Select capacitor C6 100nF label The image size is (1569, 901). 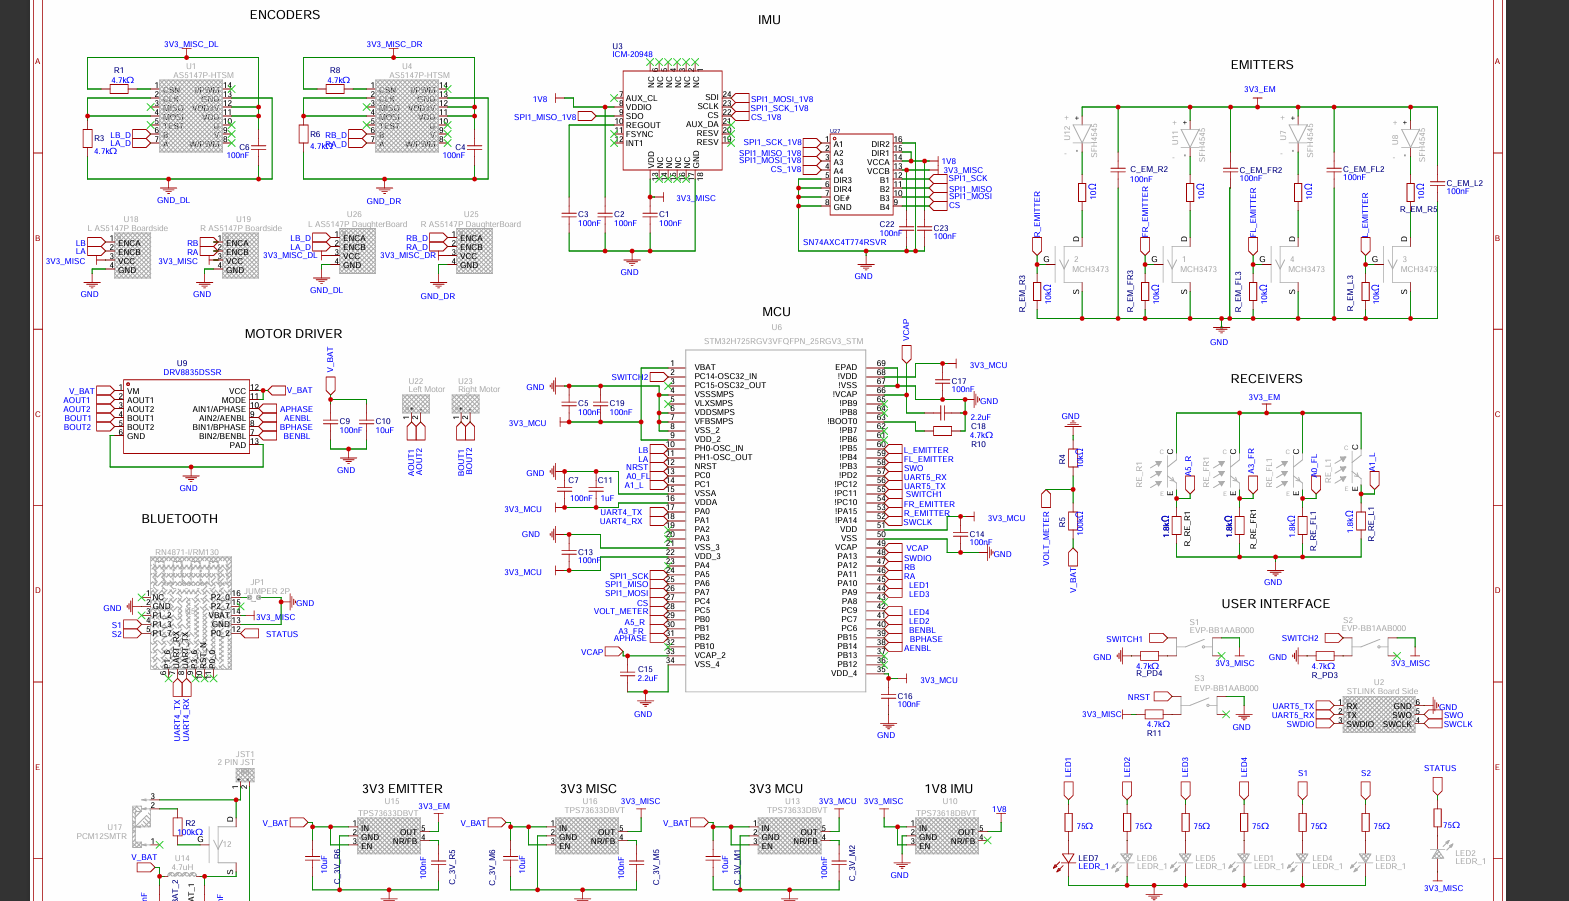tap(238, 151)
